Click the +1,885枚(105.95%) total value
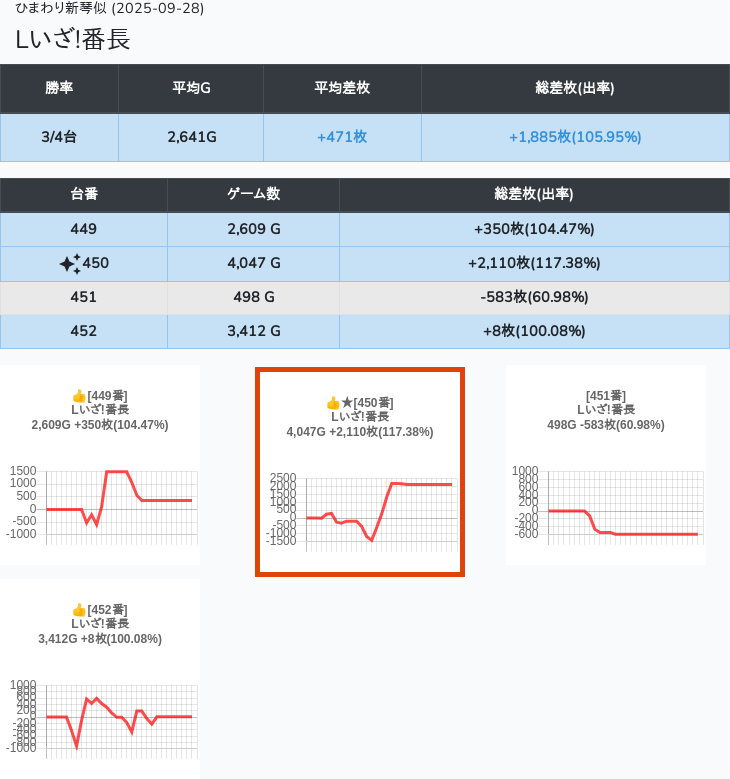Screen dimensions: 730x779 click(x=575, y=137)
